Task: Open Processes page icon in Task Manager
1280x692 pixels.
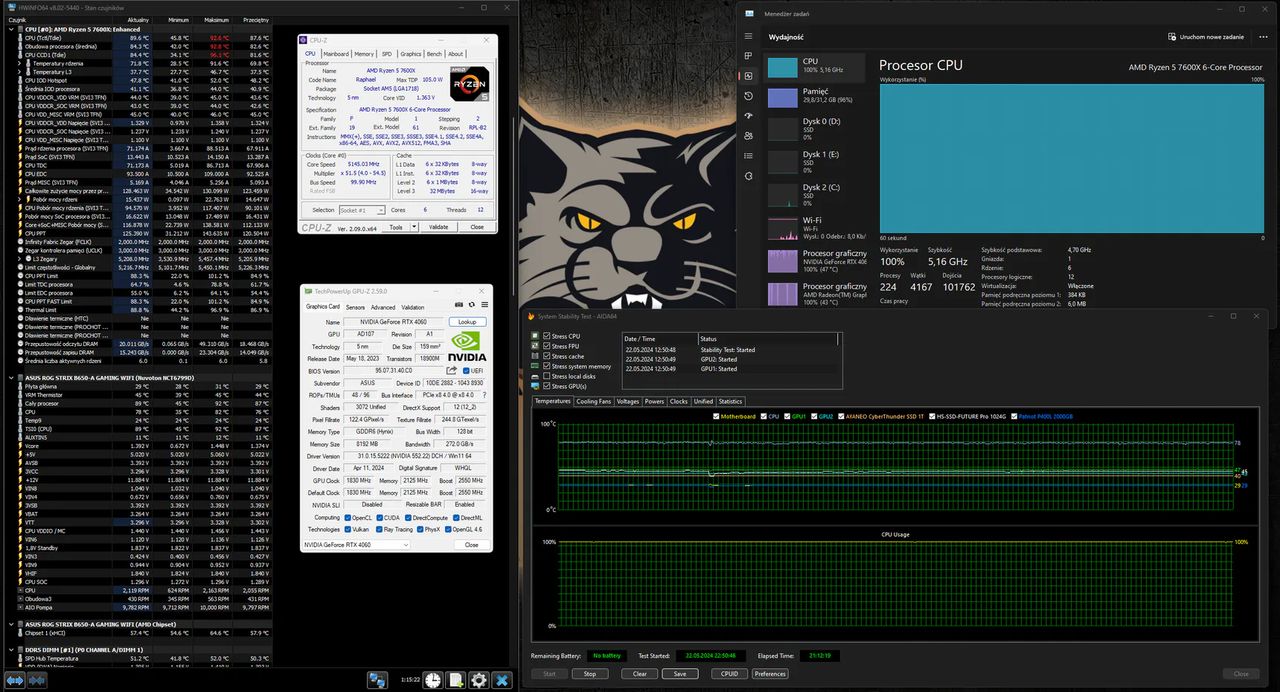Action: 748,54
